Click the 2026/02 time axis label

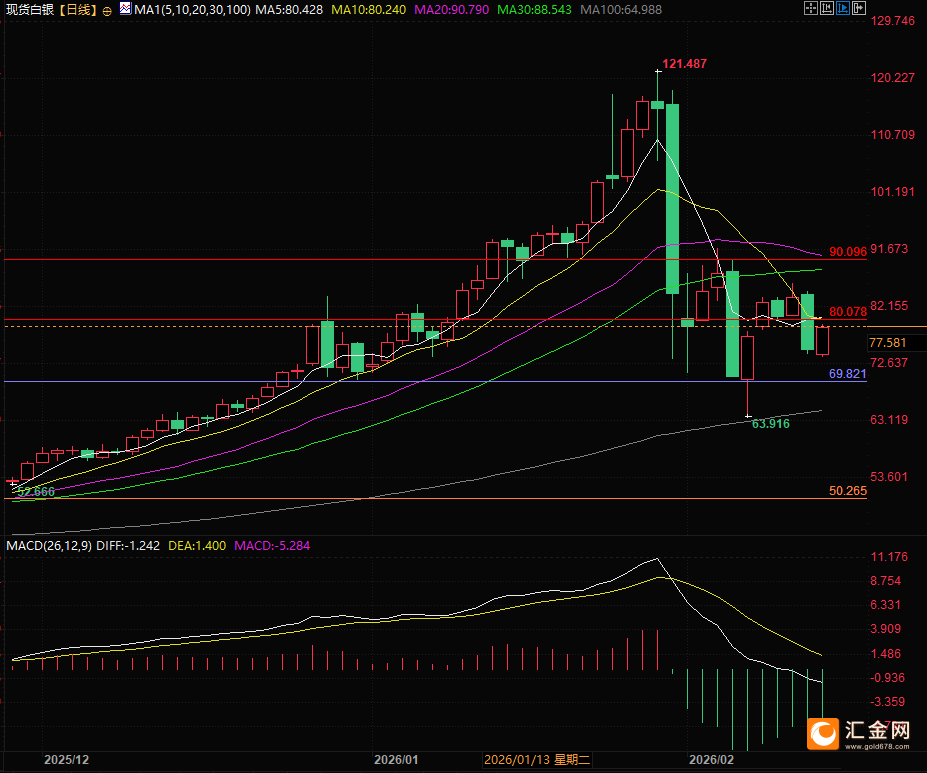pos(711,759)
